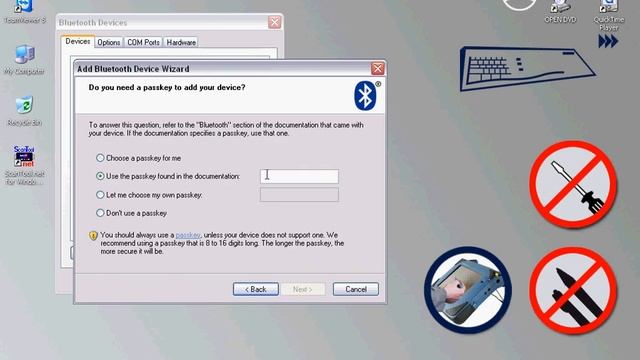This screenshot has height=360, width=640.
Task: Open COM Ports tab in Bluetooth Devices
Action: coord(143,42)
